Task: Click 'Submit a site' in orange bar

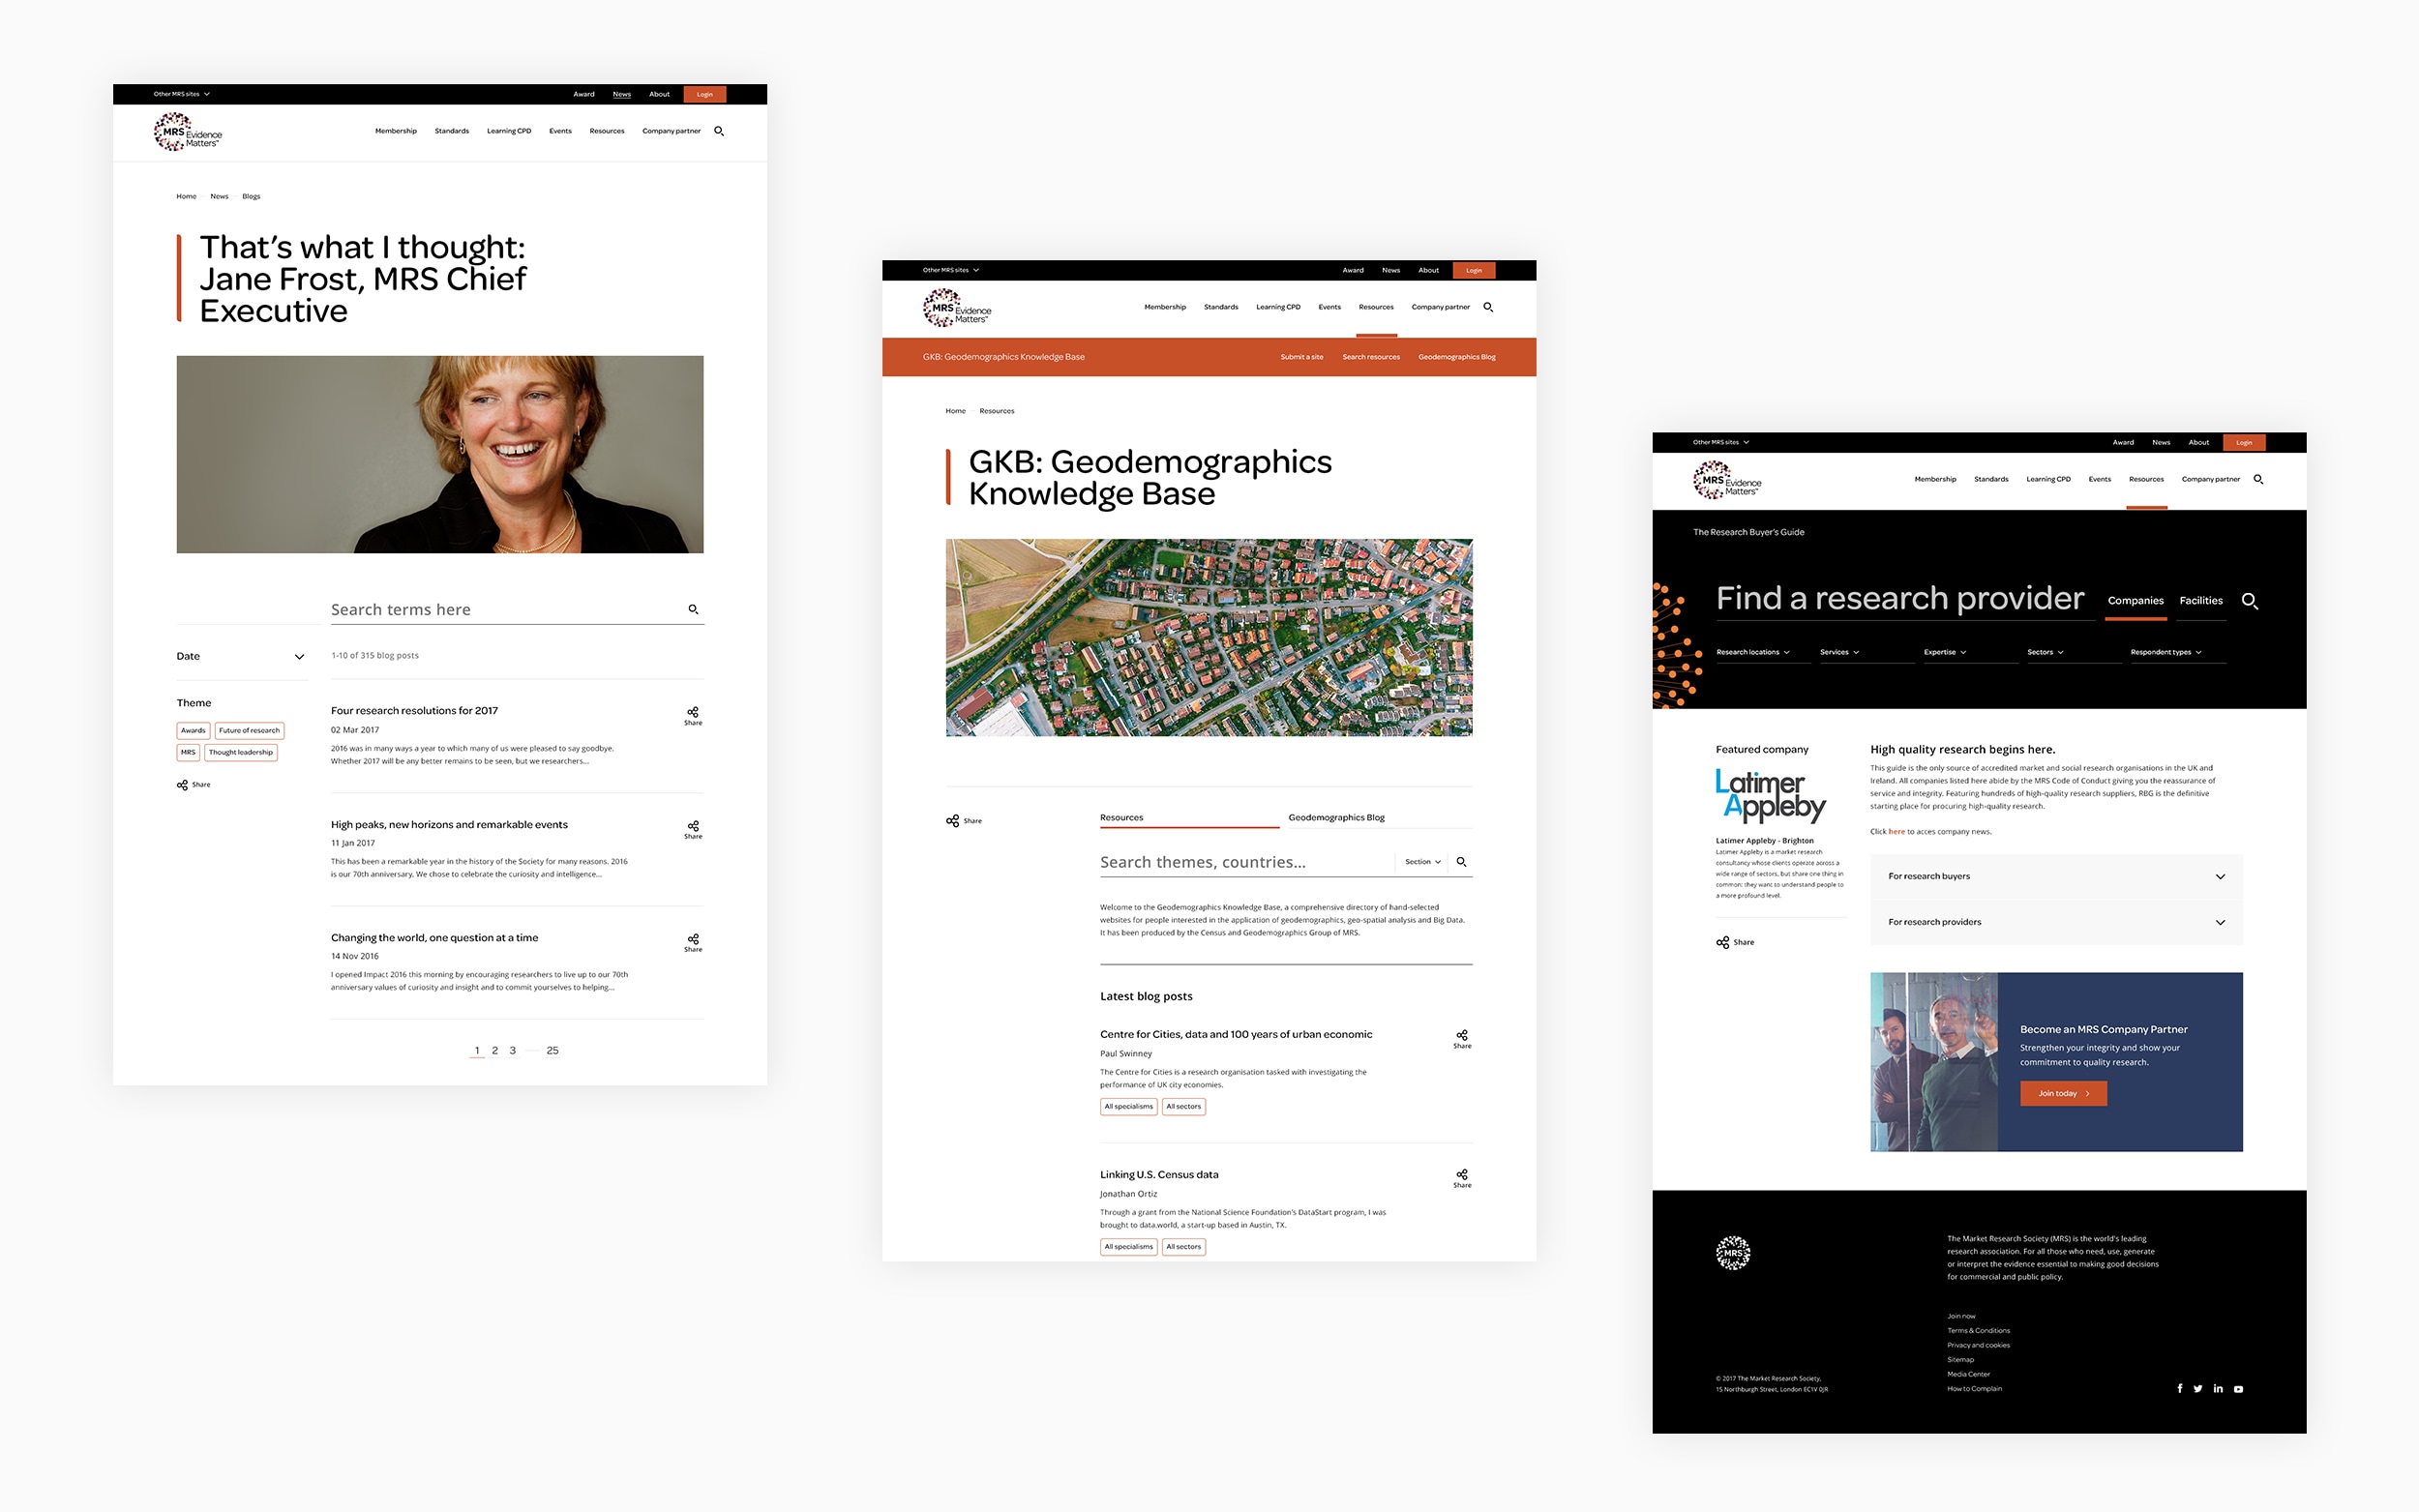Action: tap(1301, 357)
